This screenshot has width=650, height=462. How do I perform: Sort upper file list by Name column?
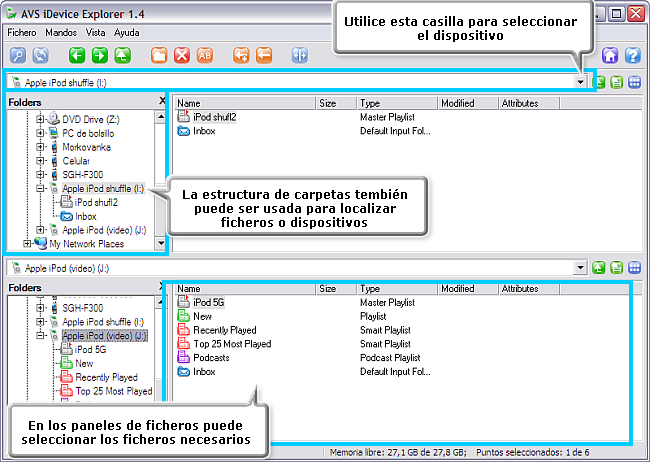(245, 103)
